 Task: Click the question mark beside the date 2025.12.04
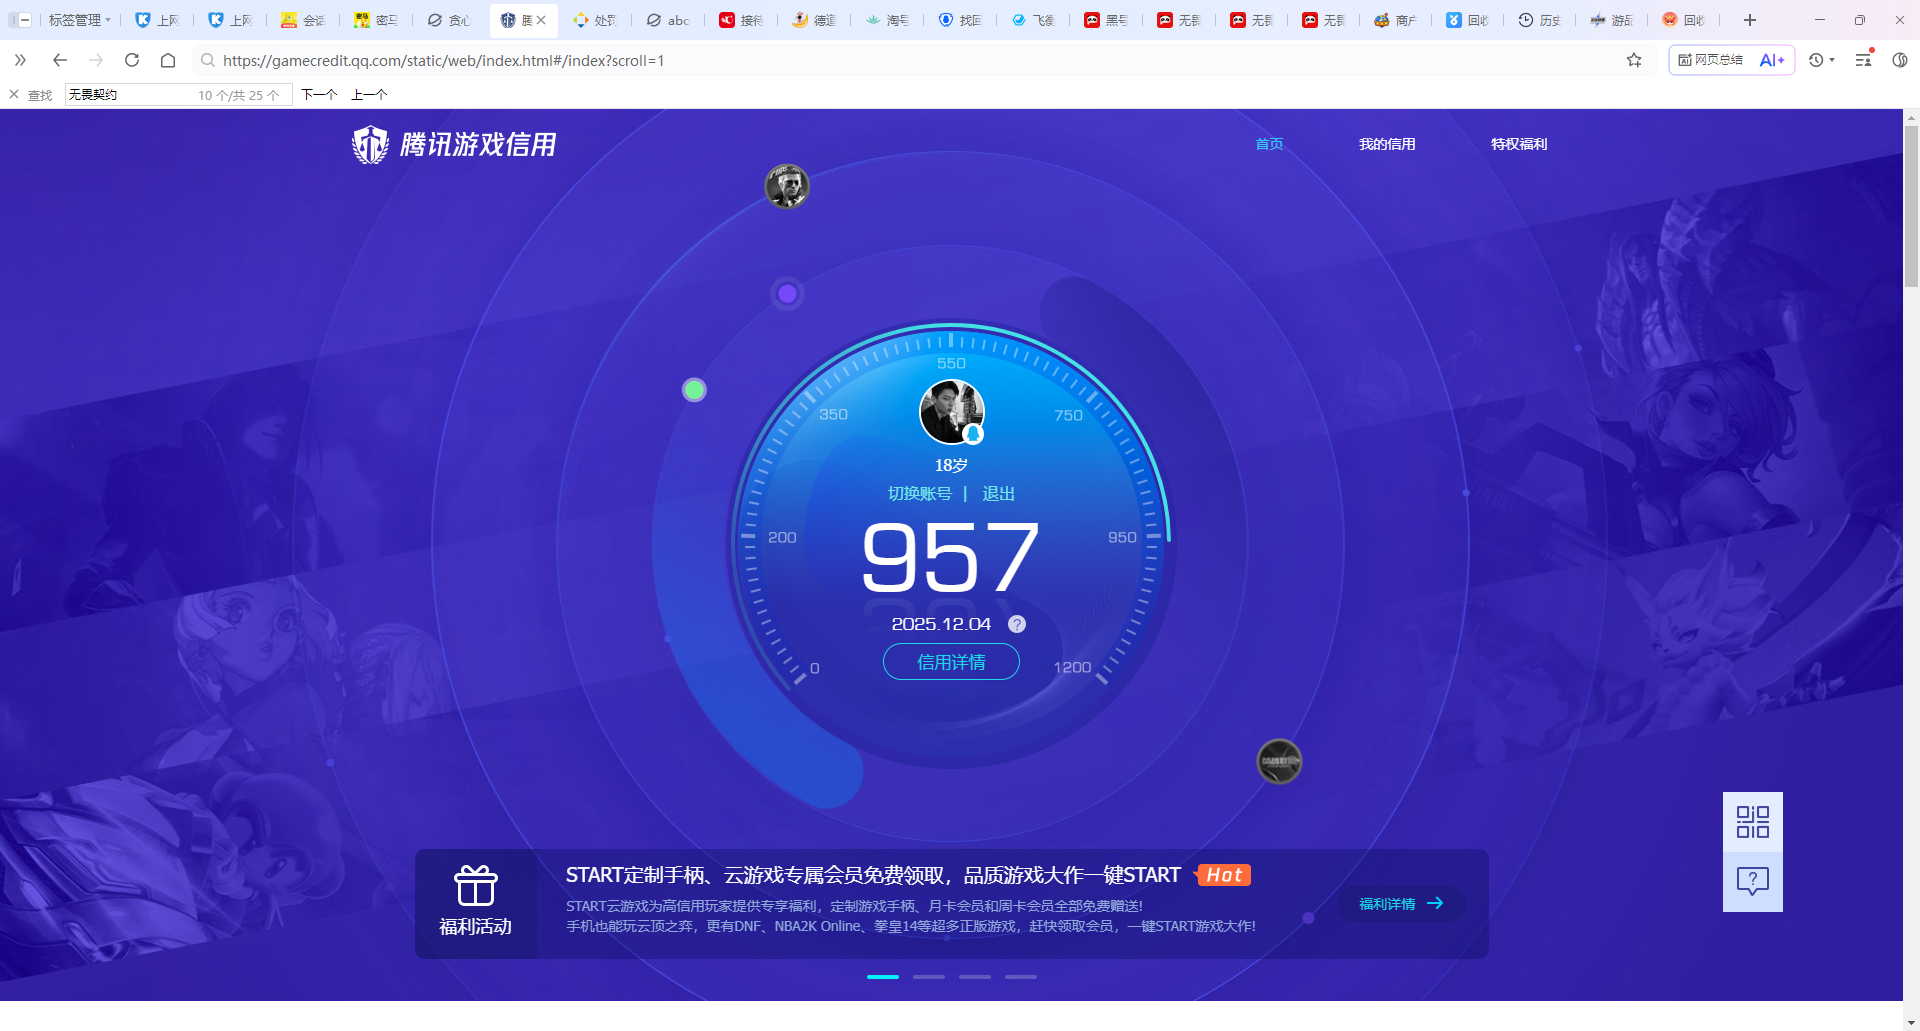pos(1017,624)
